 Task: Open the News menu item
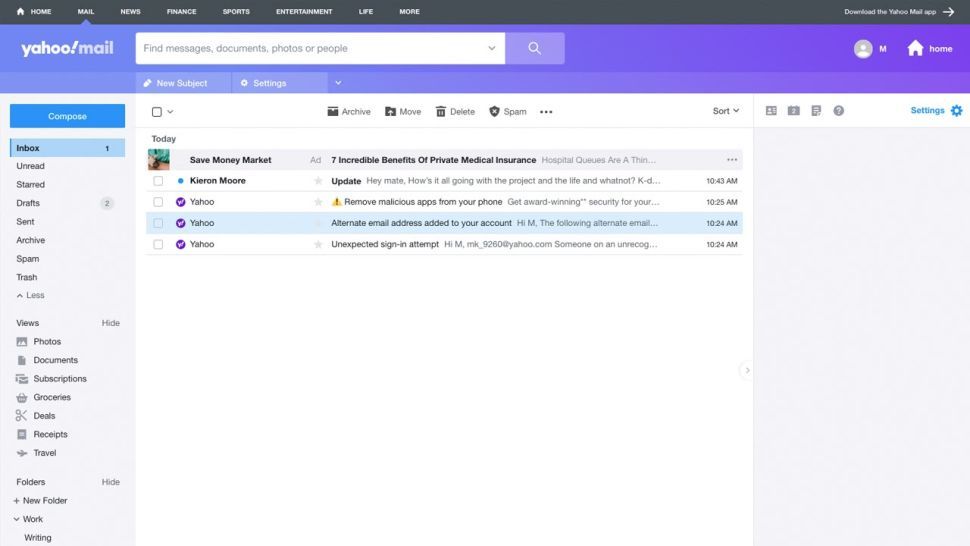click(x=130, y=12)
